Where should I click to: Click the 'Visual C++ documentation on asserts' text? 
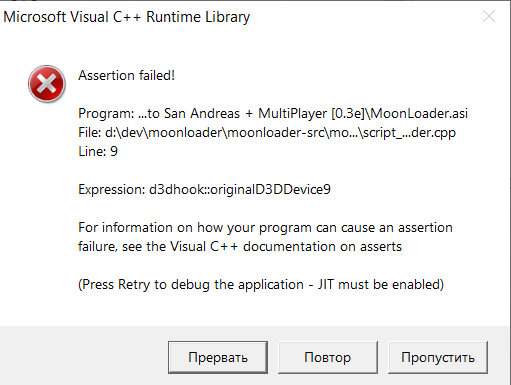click(x=286, y=247)
